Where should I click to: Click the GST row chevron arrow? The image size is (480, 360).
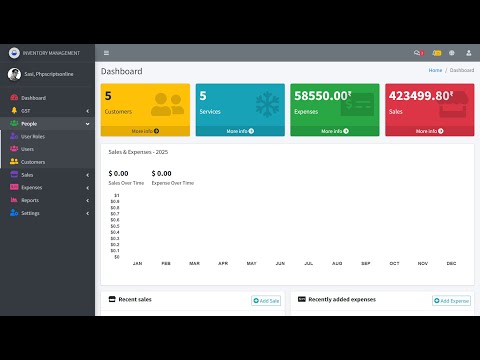[x=88, y=111]
